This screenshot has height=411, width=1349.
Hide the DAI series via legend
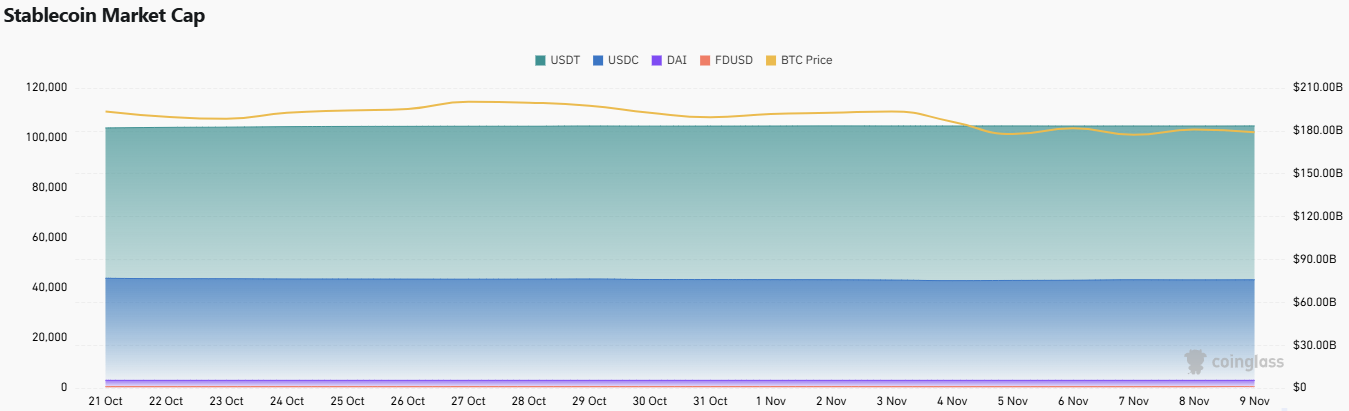pos(669,60)
